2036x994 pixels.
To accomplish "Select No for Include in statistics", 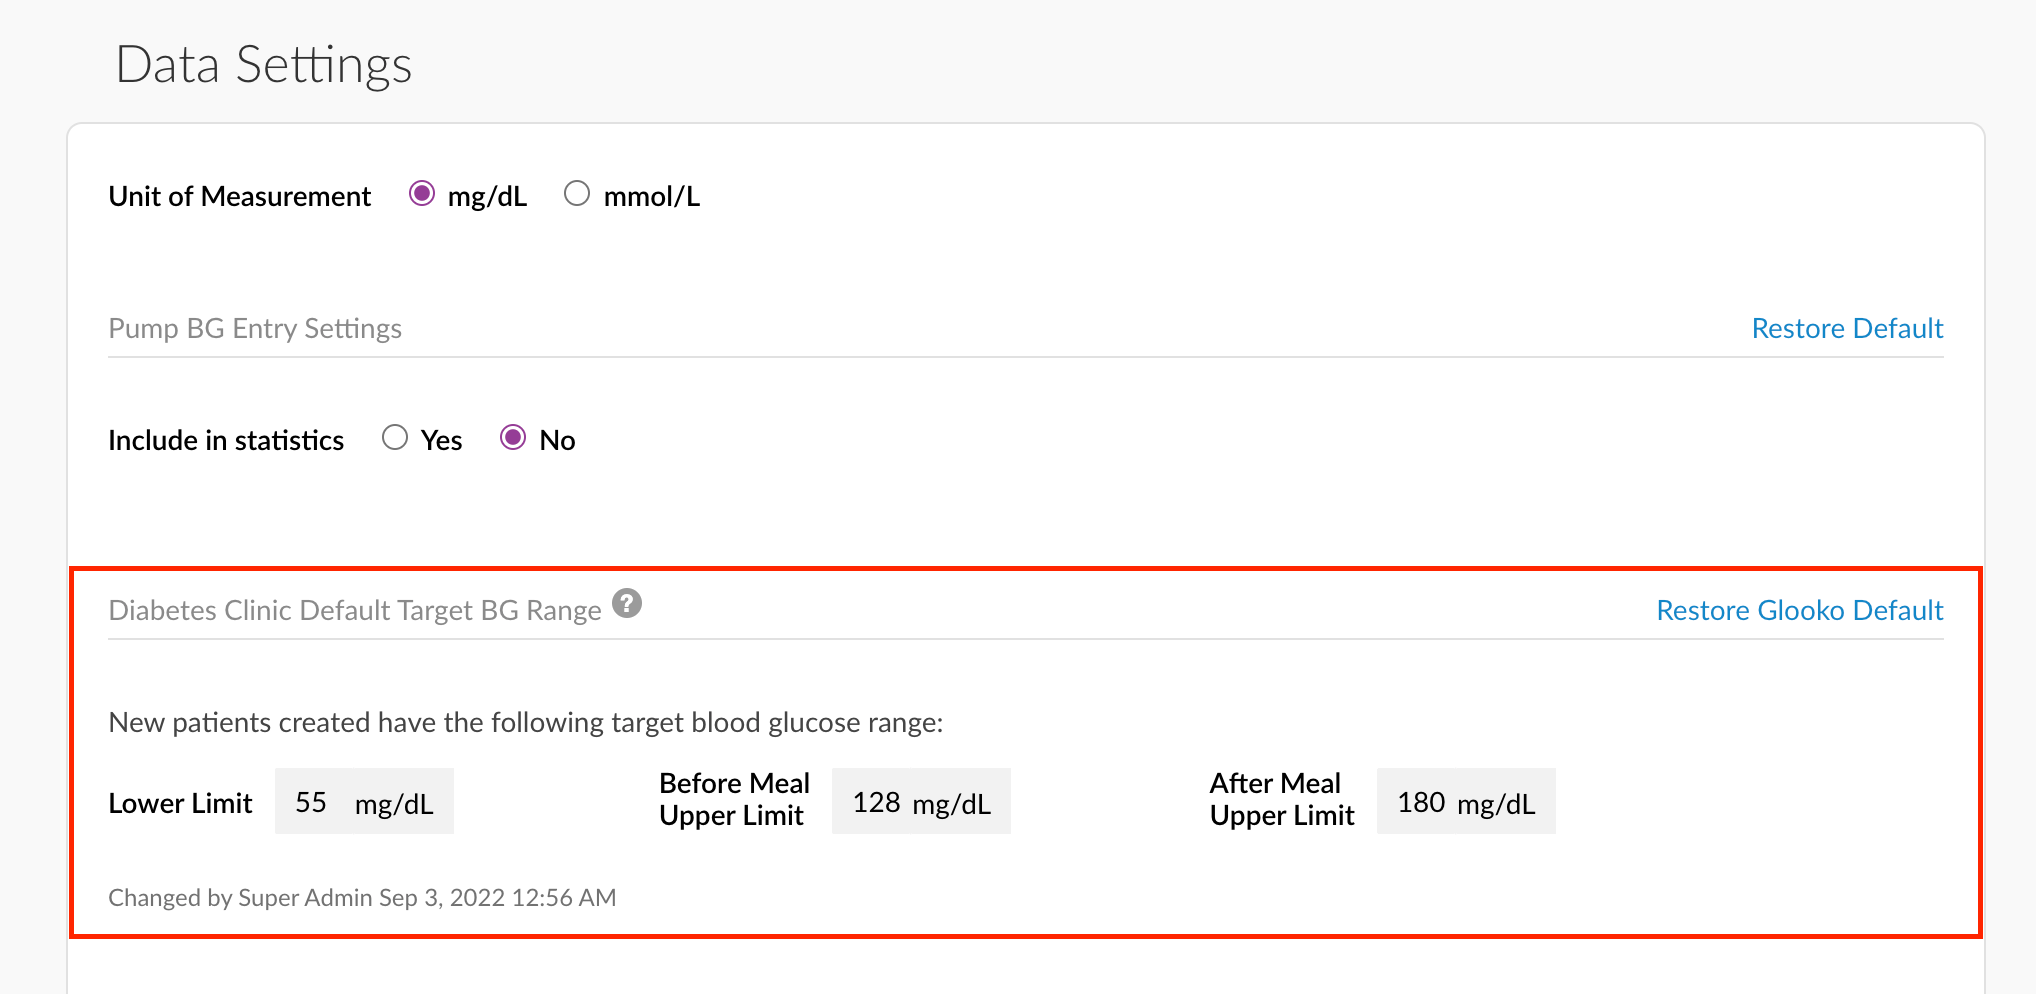I will 514,437.
